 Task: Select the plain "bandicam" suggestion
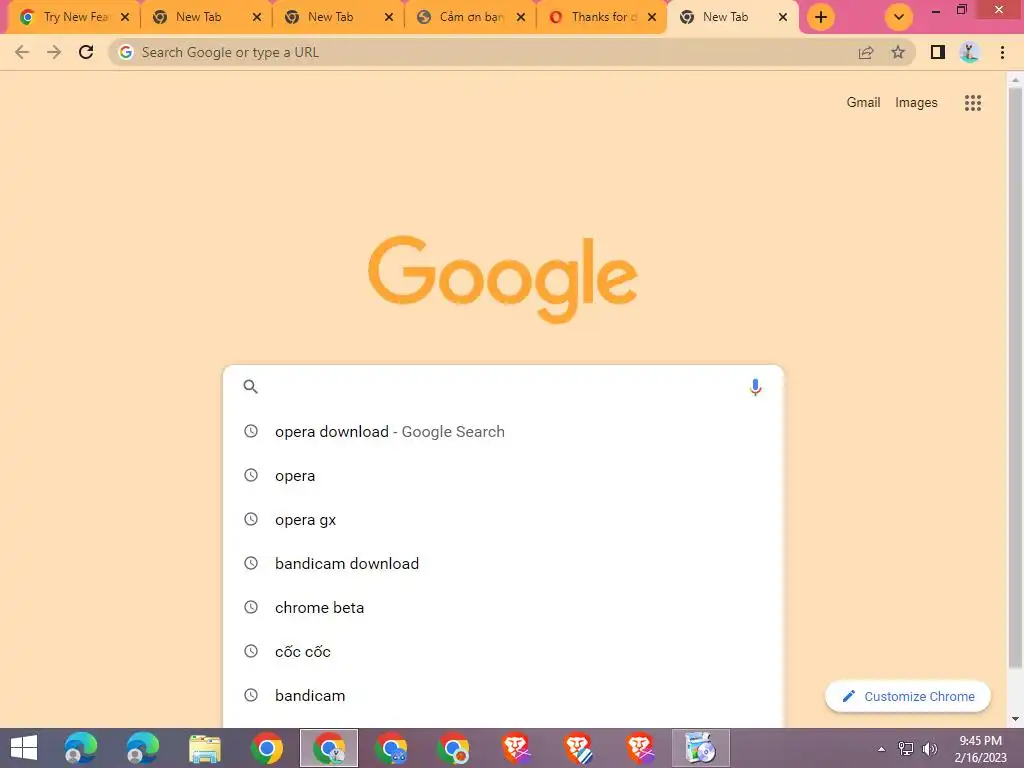(503, 696)
